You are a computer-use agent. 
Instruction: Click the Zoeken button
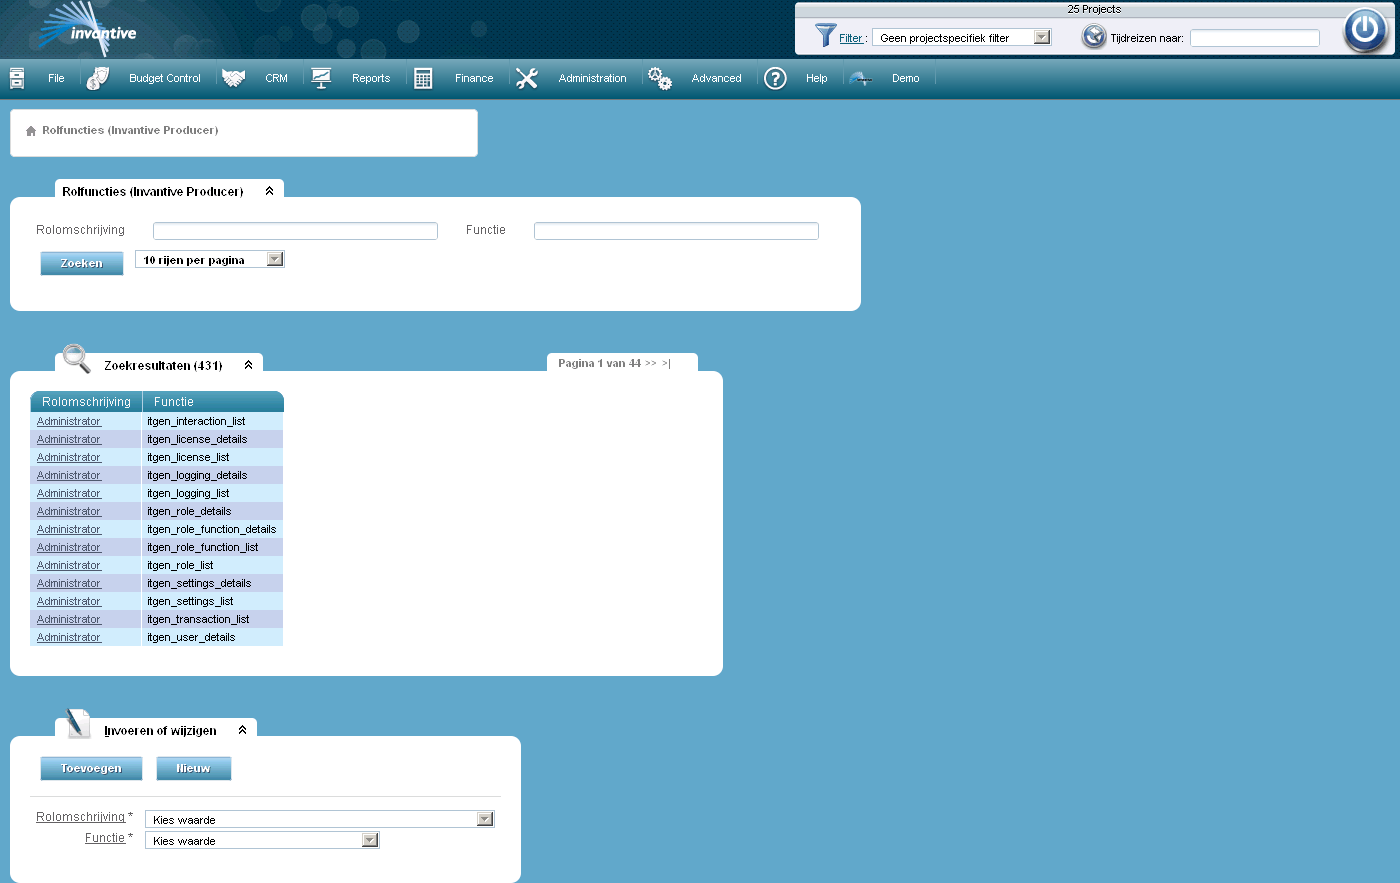[82, 263]
